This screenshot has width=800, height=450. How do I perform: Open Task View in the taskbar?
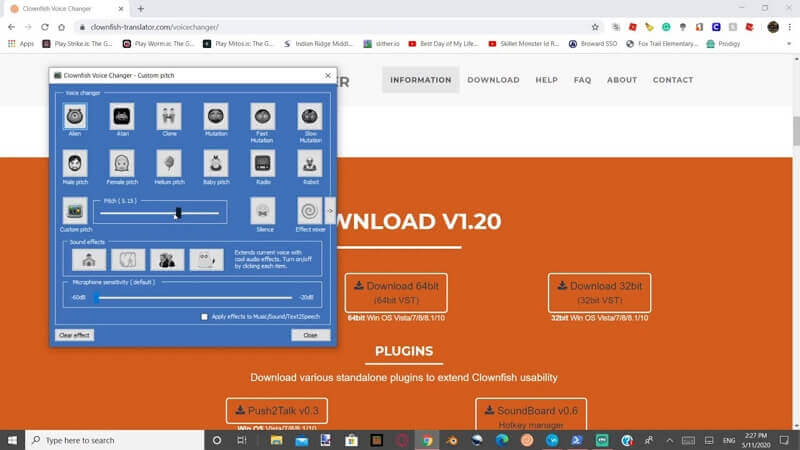242,440
